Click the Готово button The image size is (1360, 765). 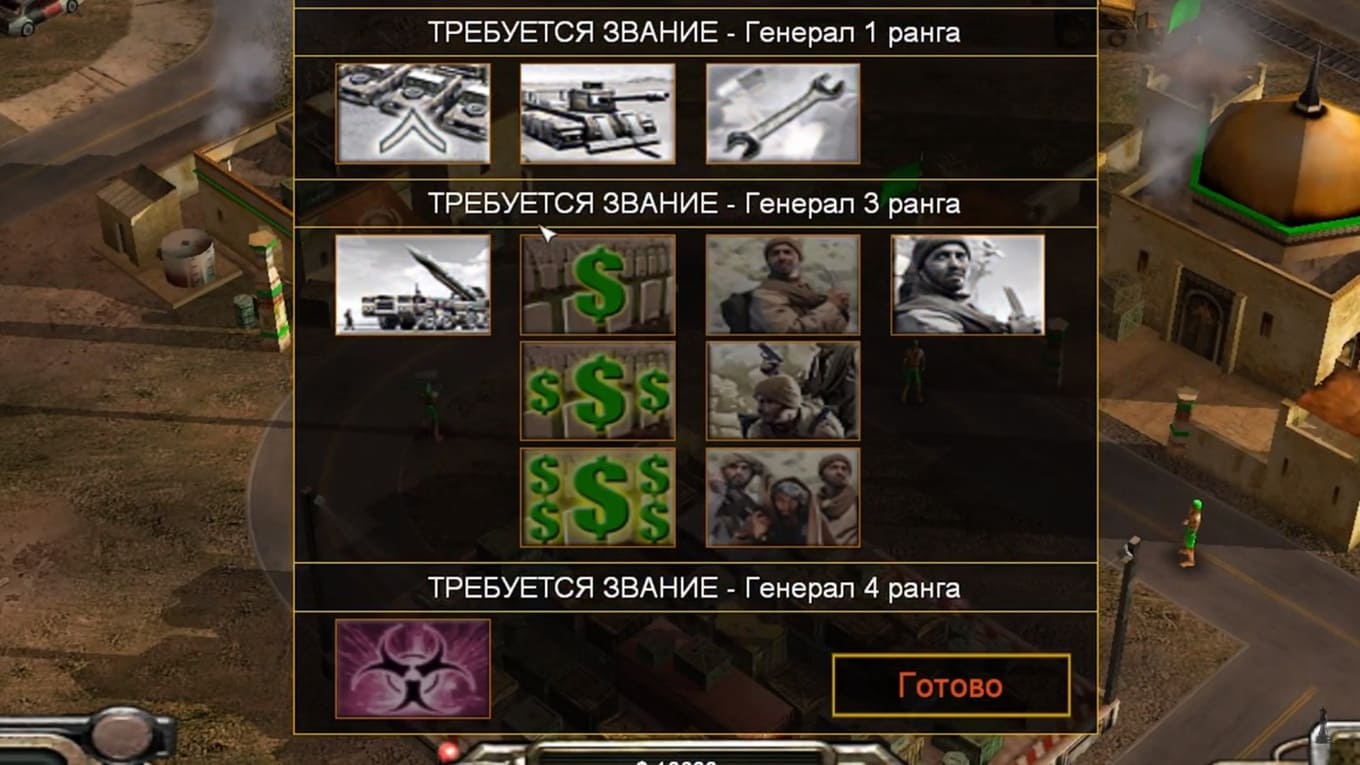click(x=951, y=686)
